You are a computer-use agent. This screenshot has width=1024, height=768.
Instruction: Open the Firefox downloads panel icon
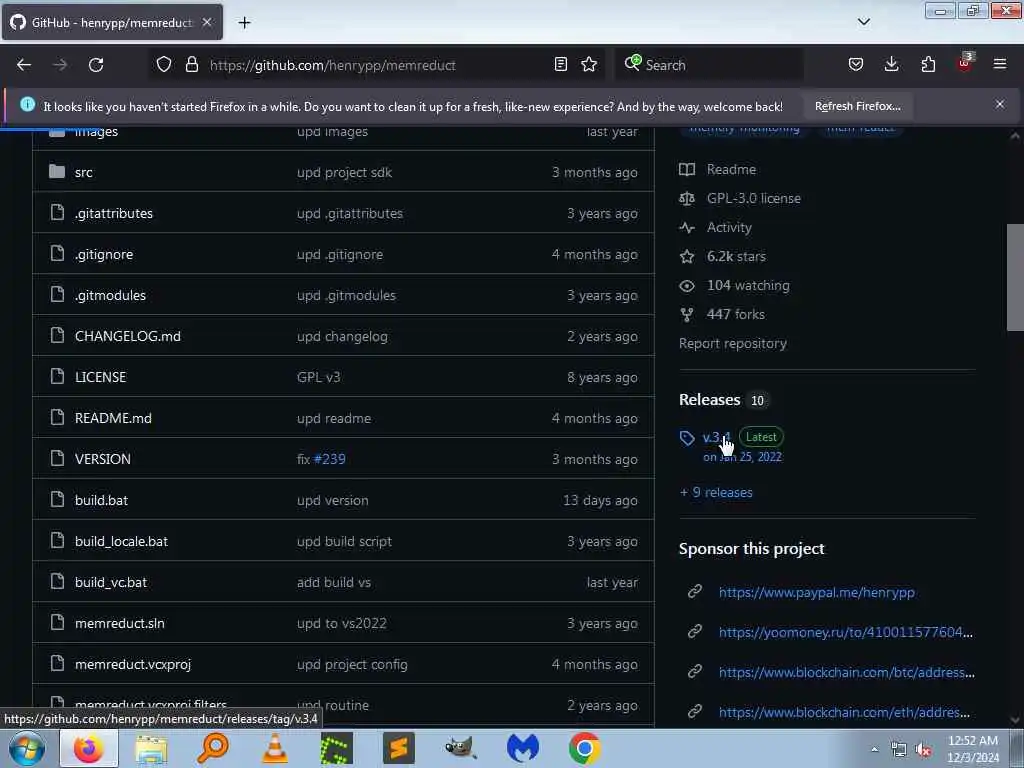coord(891,65)
